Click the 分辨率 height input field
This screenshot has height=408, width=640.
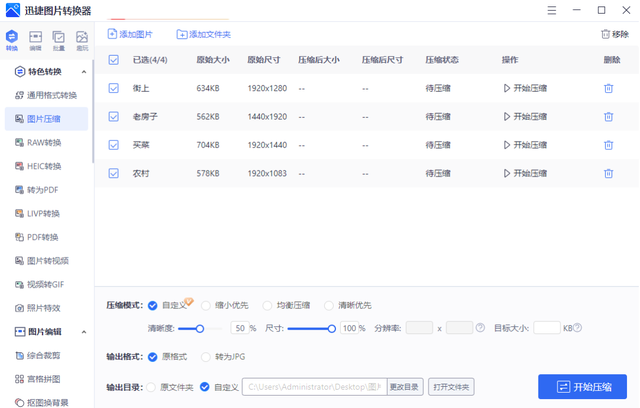(x=459, y=328)
